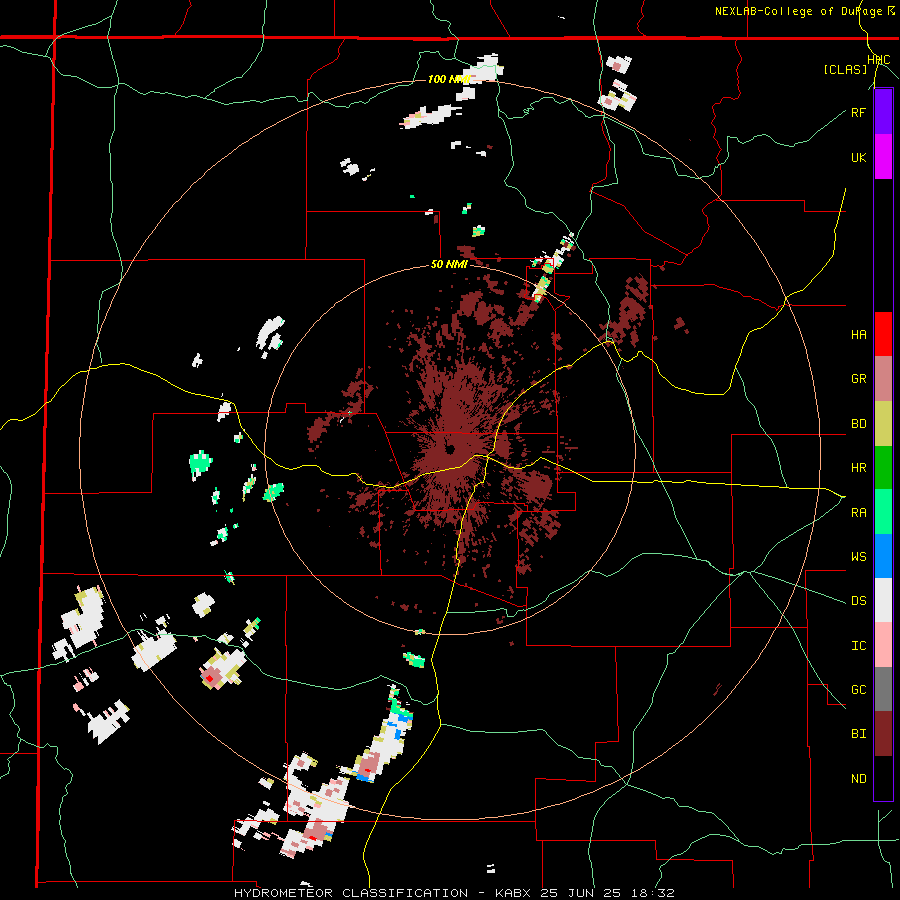Screen dimensions: 900x900
Task: Click the GR legend label
Action: tap(858, 379)
